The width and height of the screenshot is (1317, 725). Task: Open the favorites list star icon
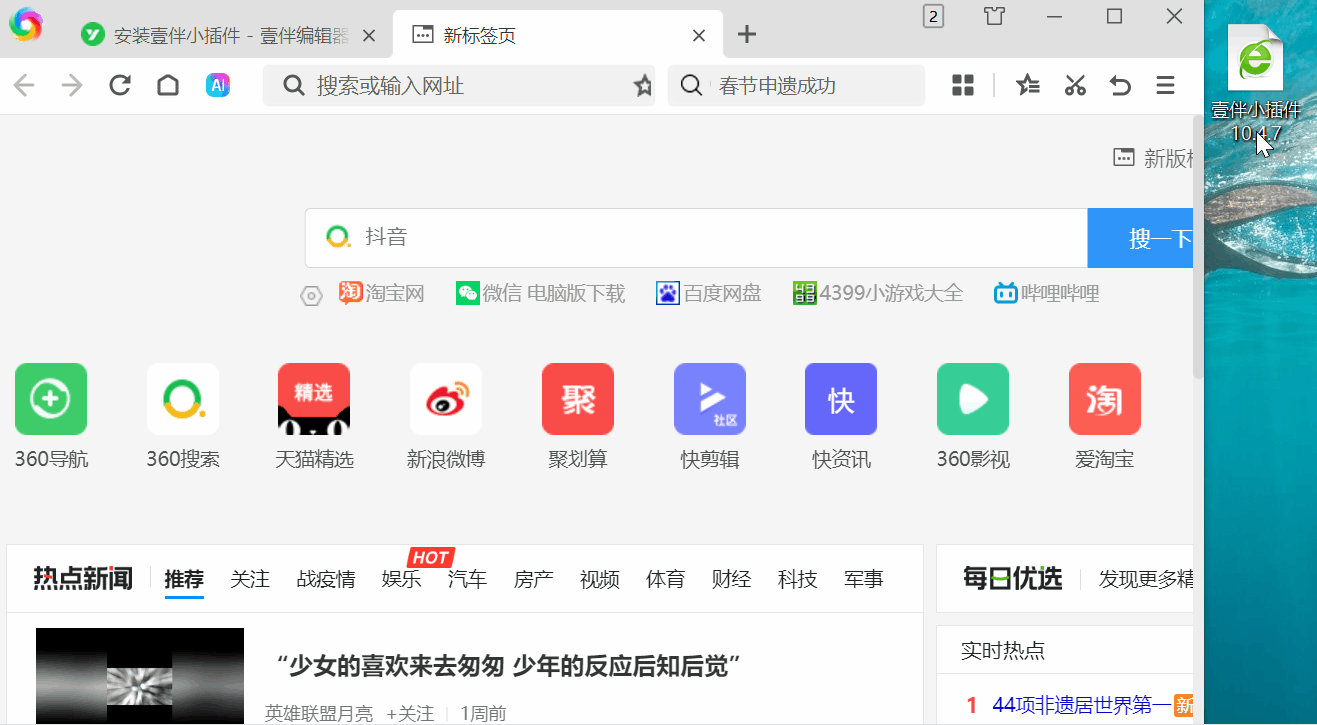[1028, 85]
